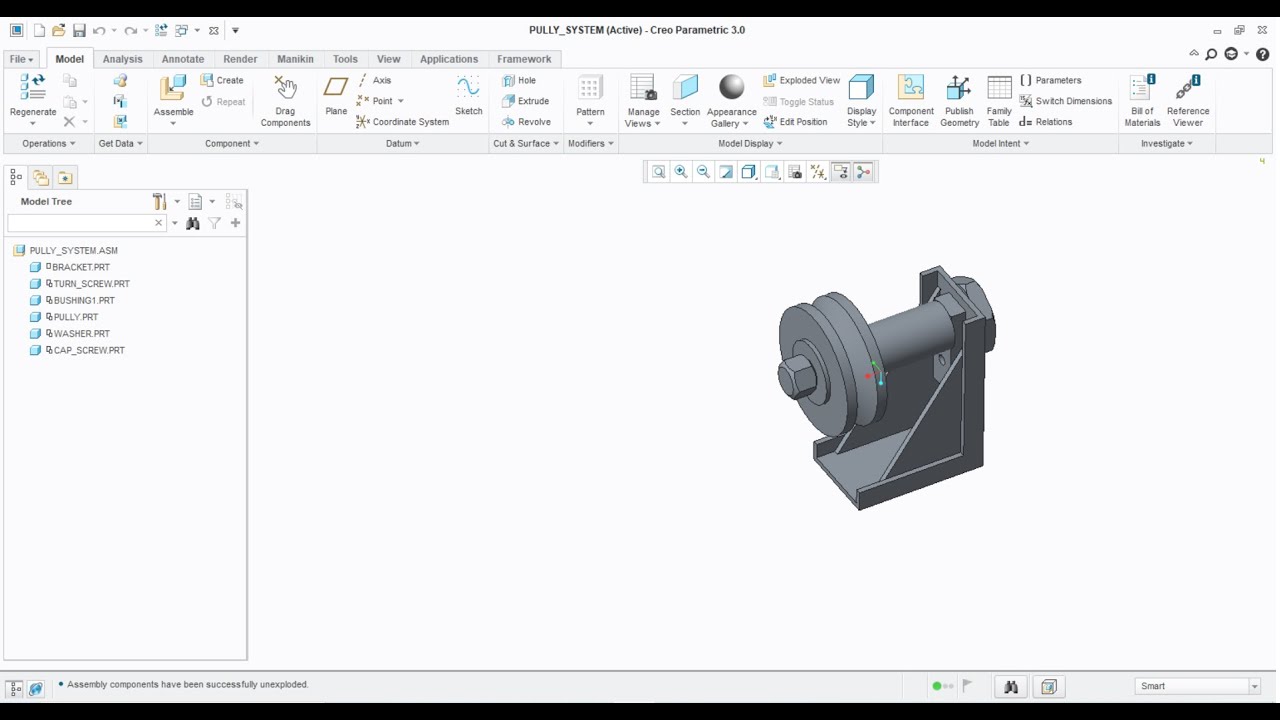Start the Sketch tool
Image resolution: width=1280 pixels, height=720 pixels.
(468, 97)
